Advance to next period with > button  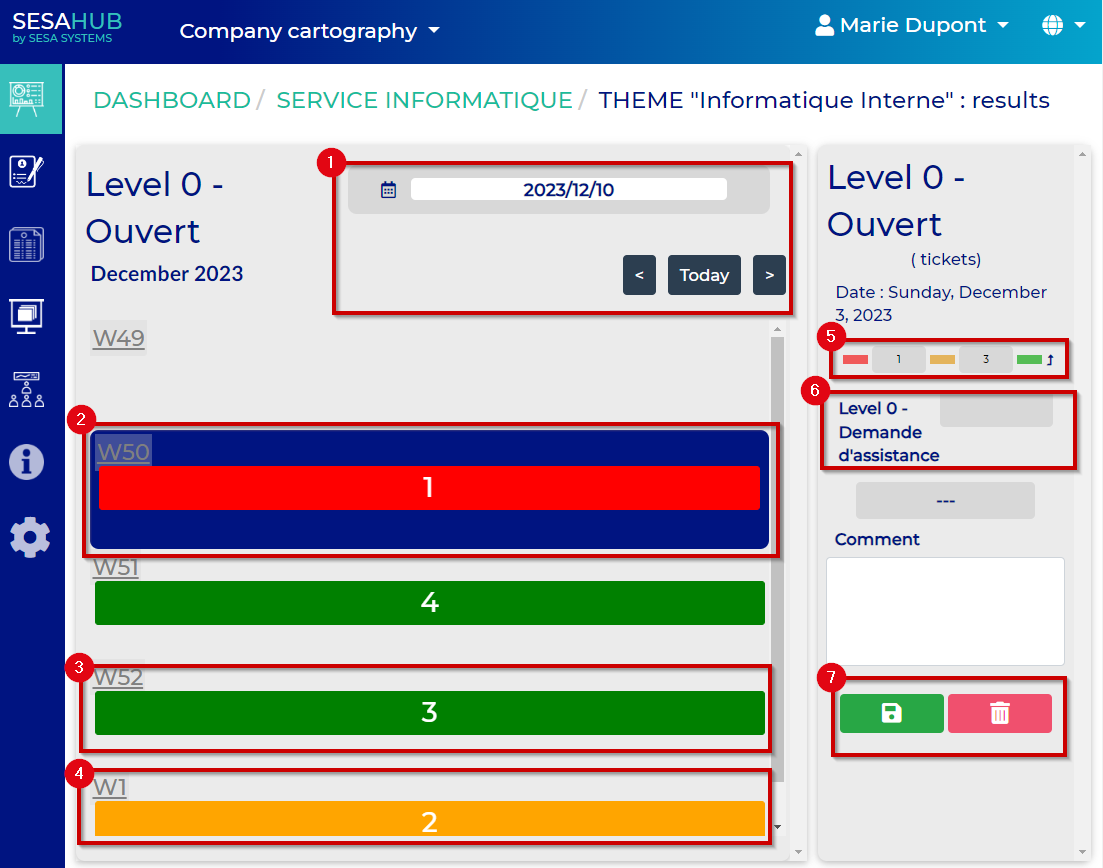coord(769,275)
